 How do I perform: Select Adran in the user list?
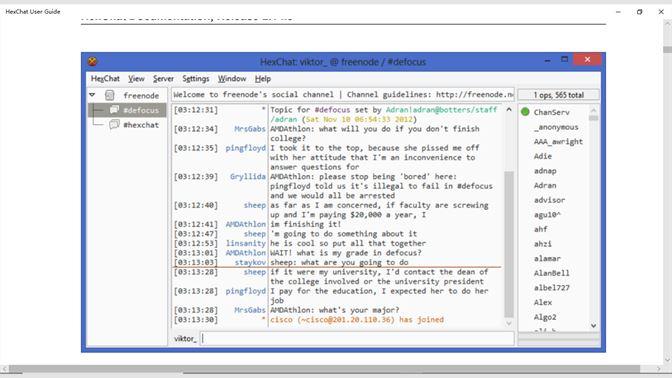[x=545, y=185]
